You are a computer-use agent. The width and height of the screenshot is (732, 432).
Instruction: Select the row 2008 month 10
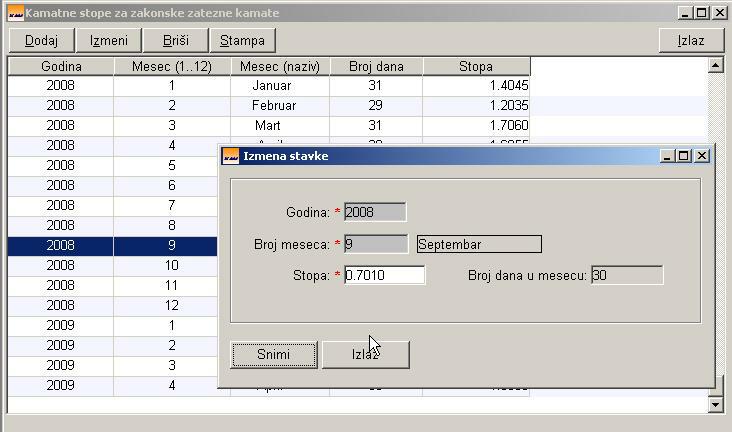tap(113, 266)
